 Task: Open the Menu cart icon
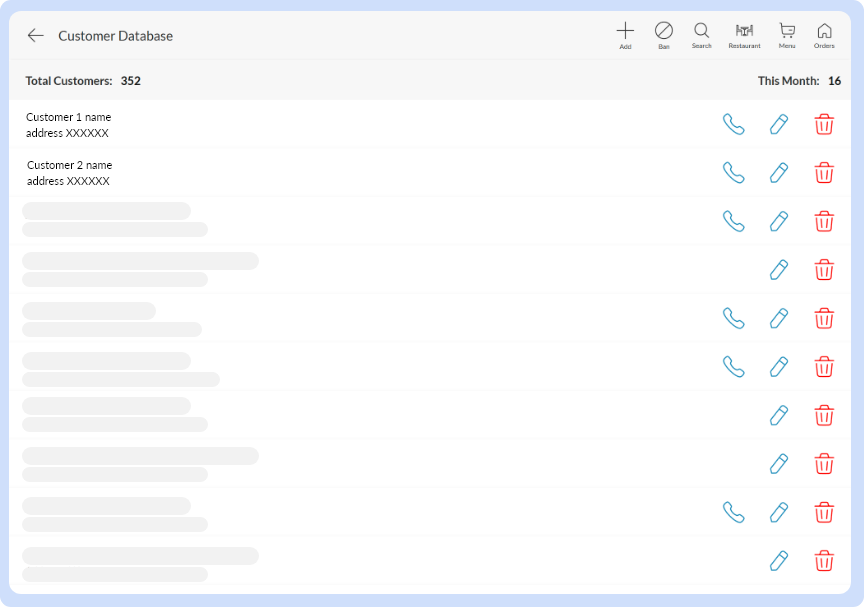[787, 31]
